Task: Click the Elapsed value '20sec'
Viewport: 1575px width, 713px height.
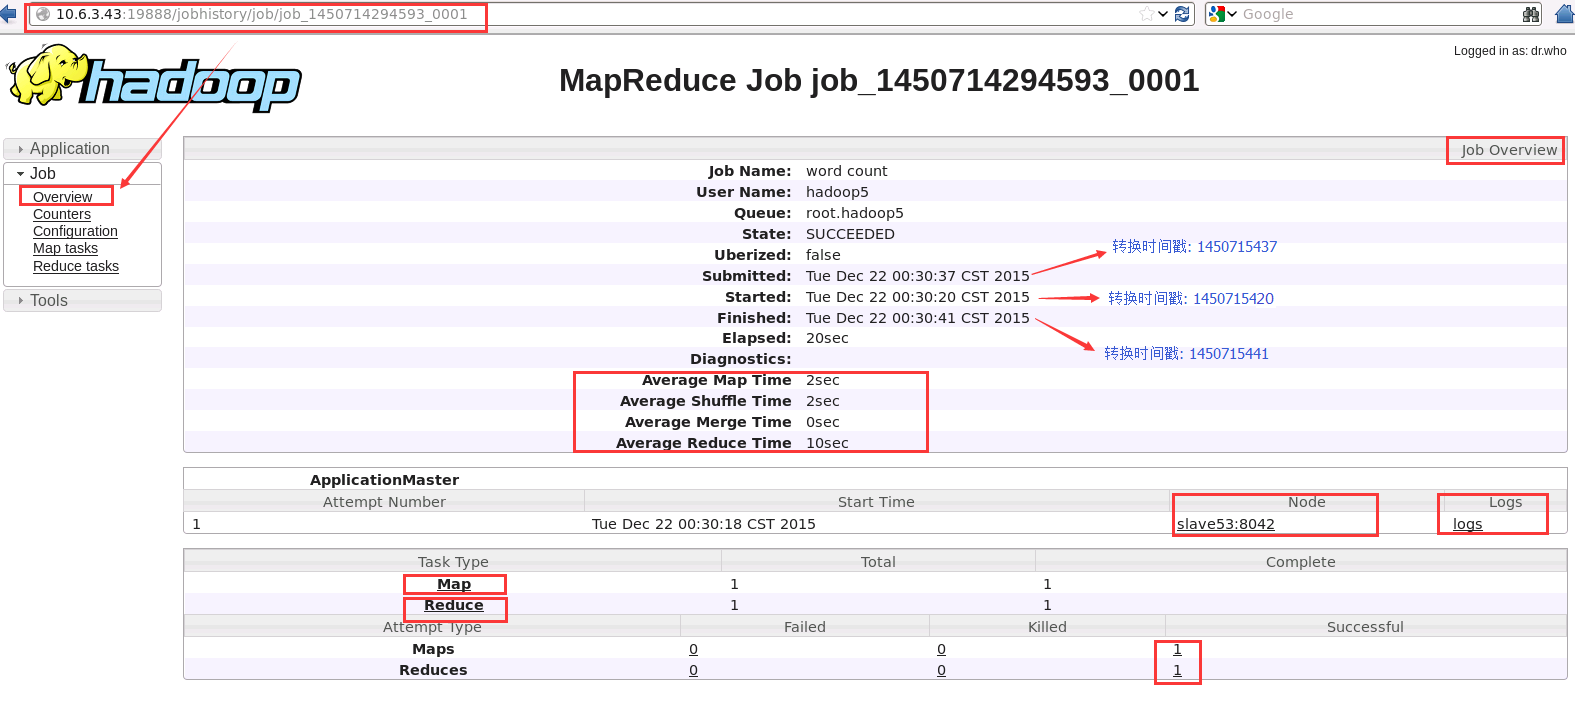Action: coord(828,338)
